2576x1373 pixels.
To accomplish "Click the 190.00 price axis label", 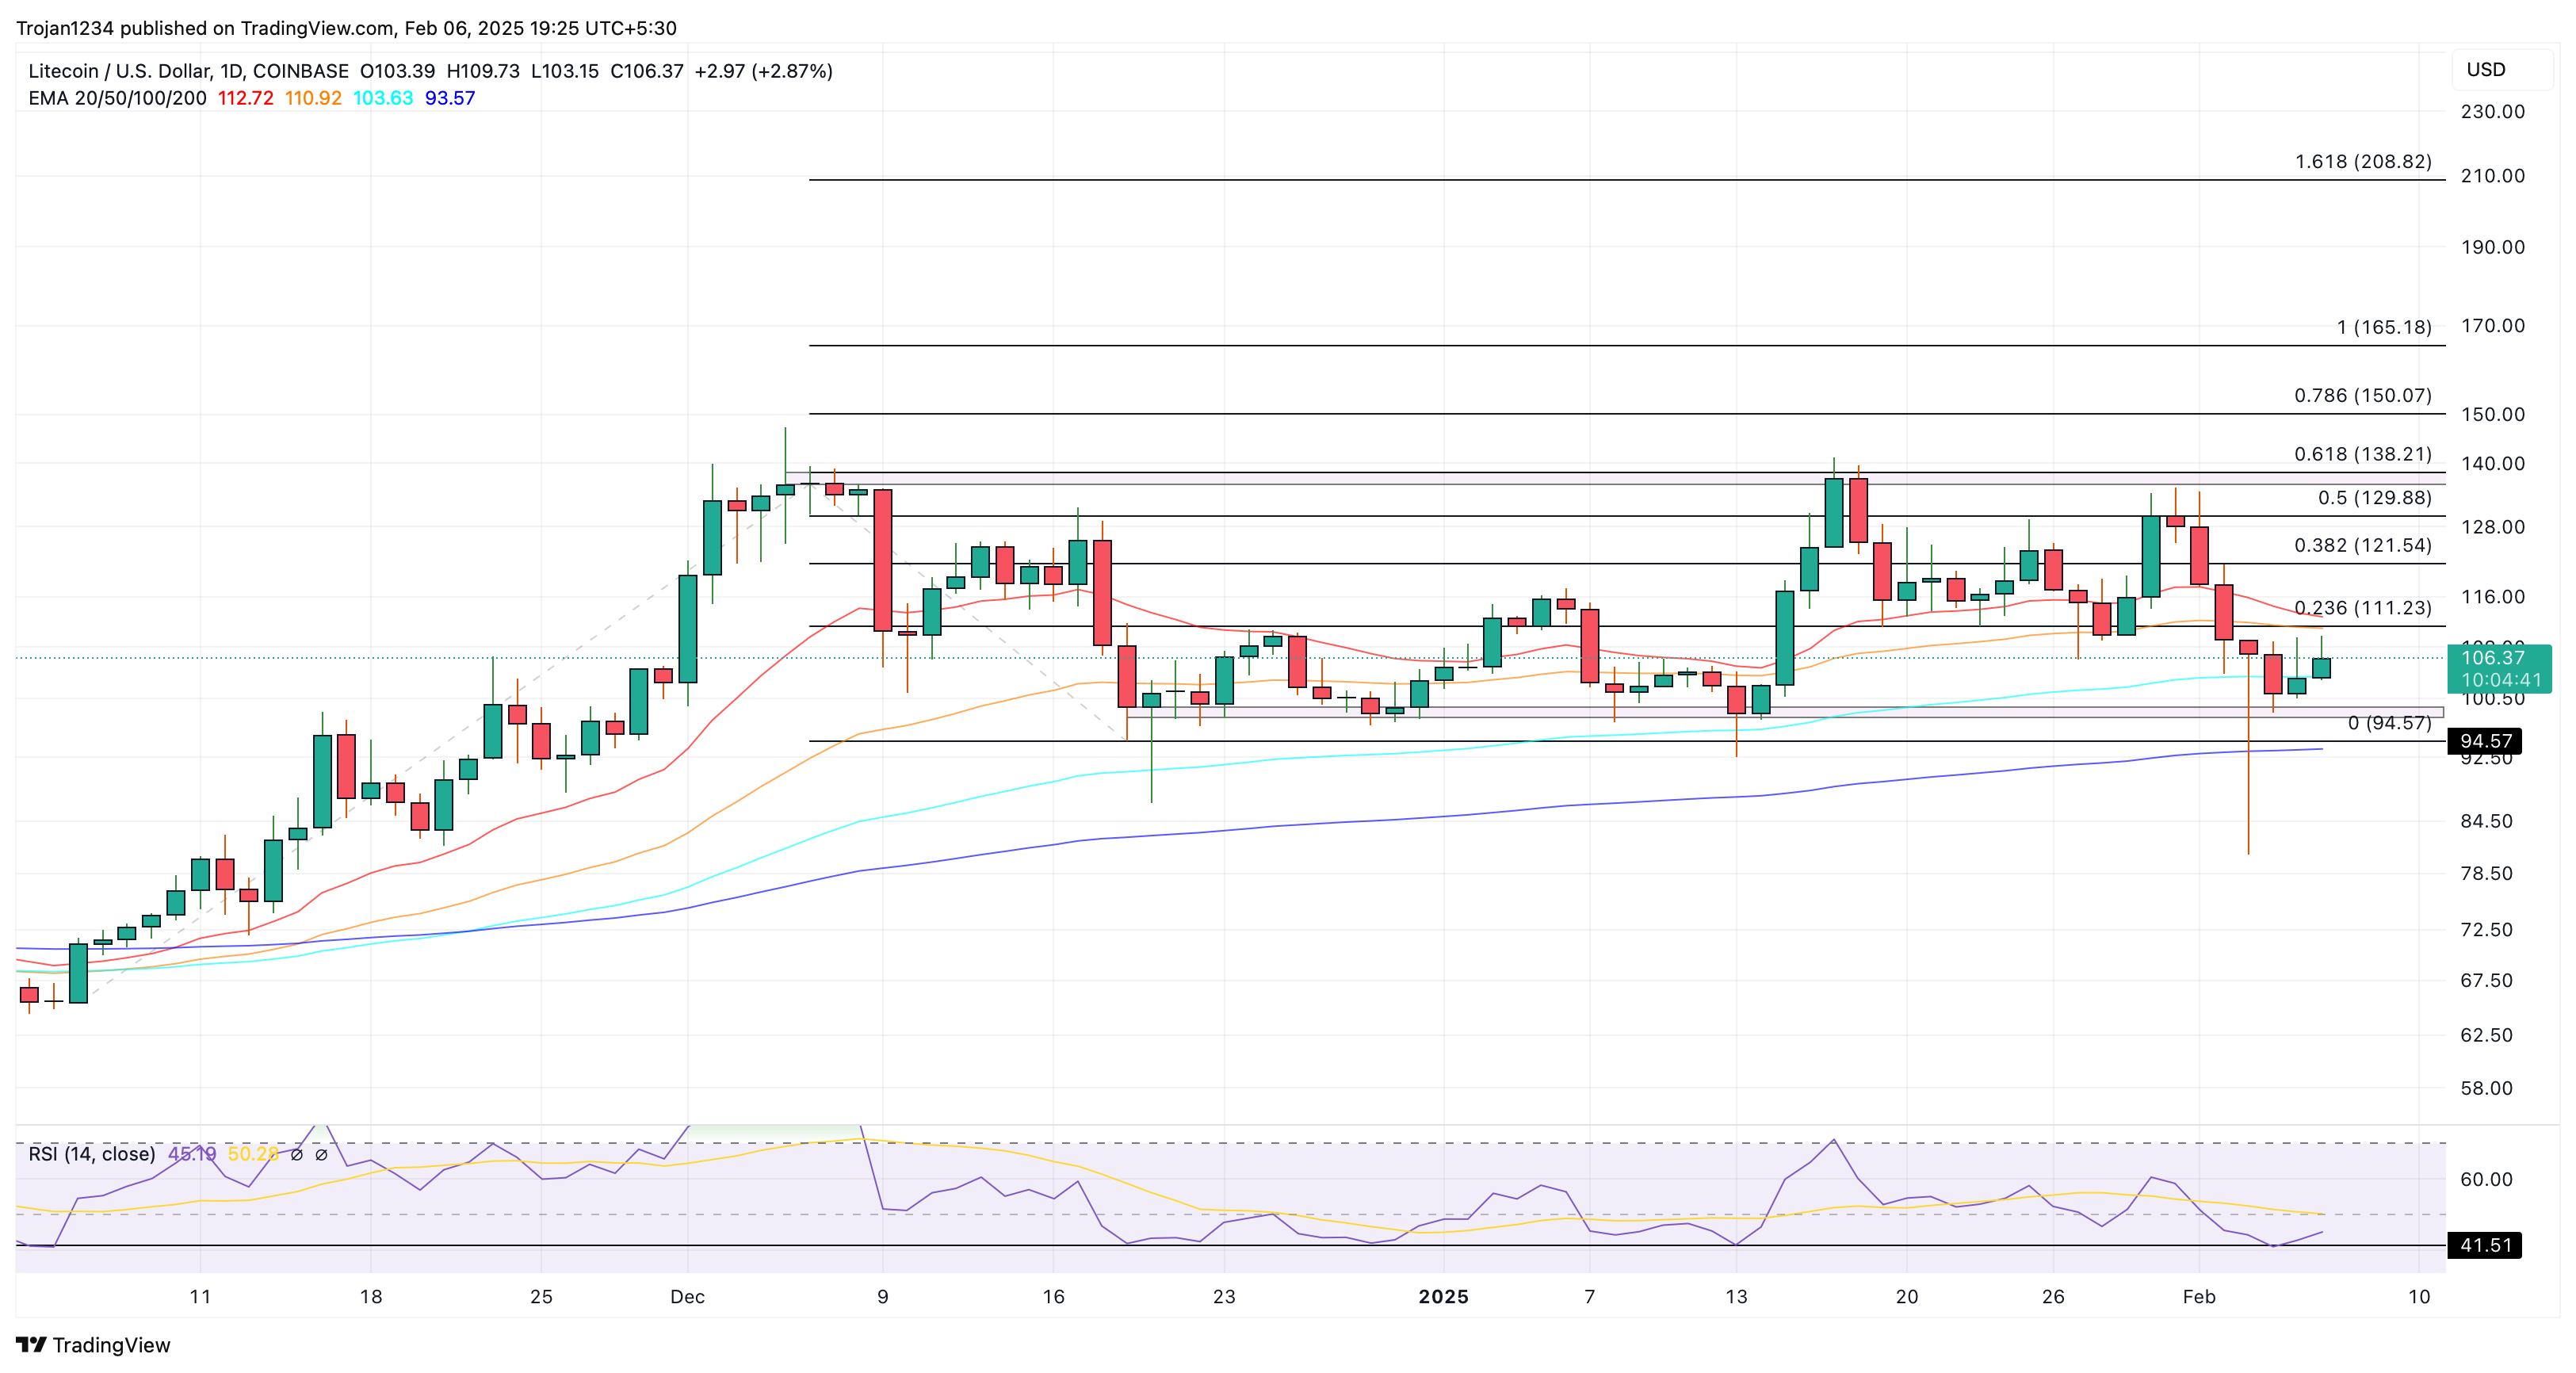I will pos(2493,247).
